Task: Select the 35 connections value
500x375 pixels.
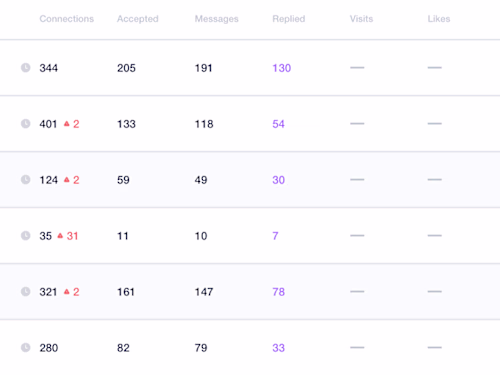Action: pos(46,236)
